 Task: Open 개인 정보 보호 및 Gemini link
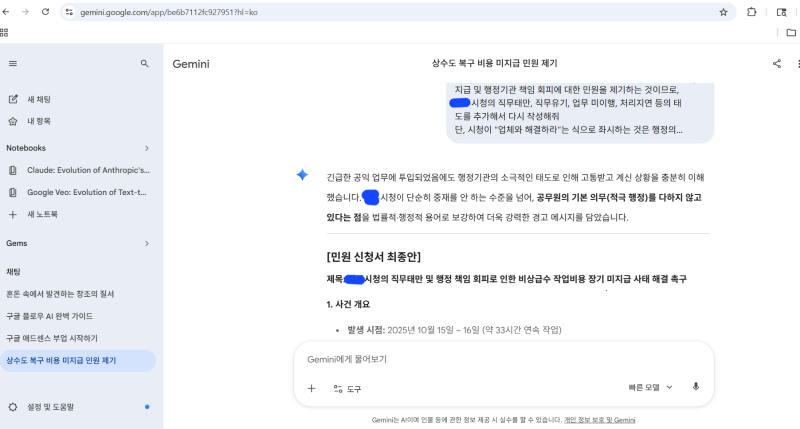pyautogui.click(x=599, y=420)
